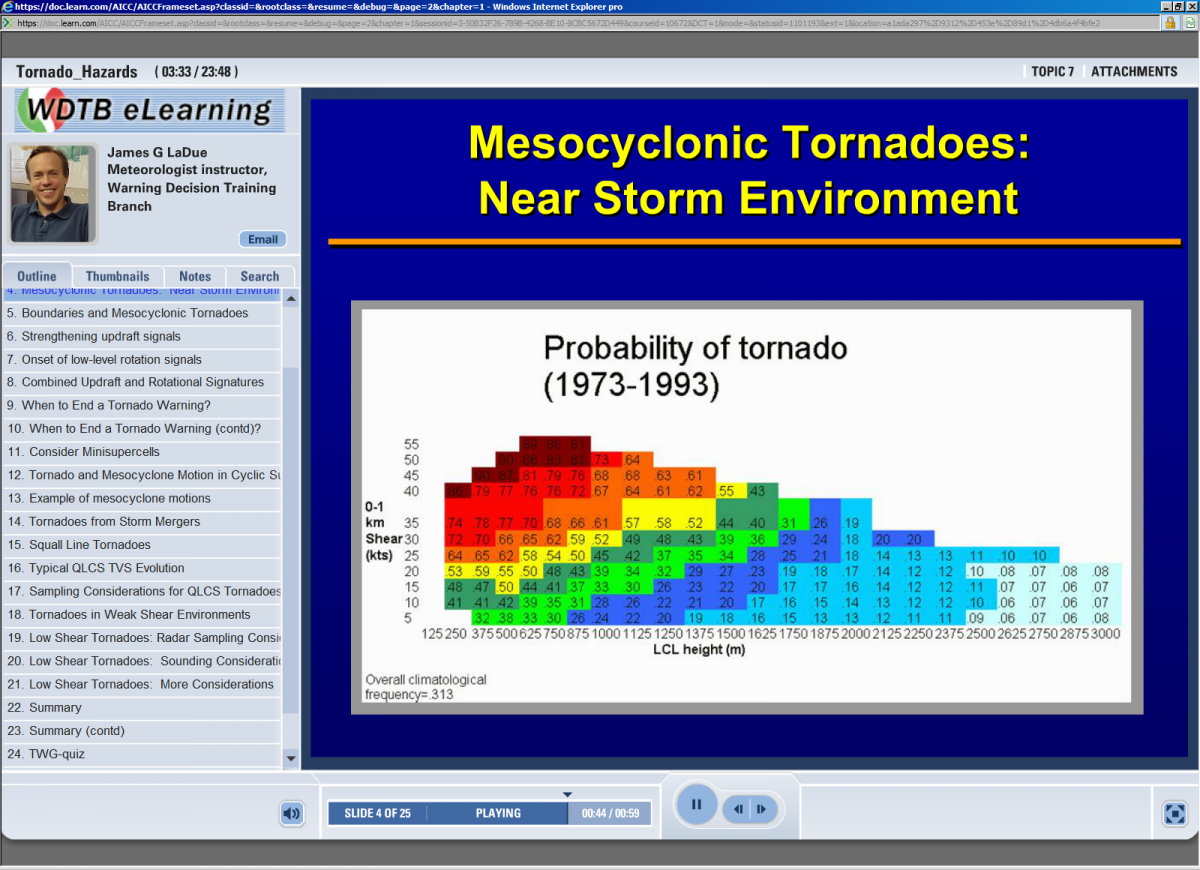Image resolution: width=1200 pixels, height=870 pixels.
Task: Click the 00:44 / 00:59 slide timer
Action: click(610, 813)
